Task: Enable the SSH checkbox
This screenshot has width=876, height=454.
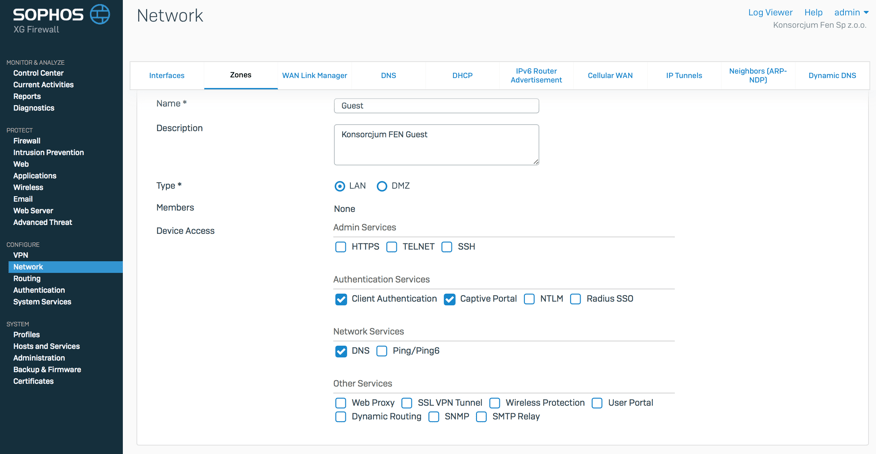Action: click(447, 247)
